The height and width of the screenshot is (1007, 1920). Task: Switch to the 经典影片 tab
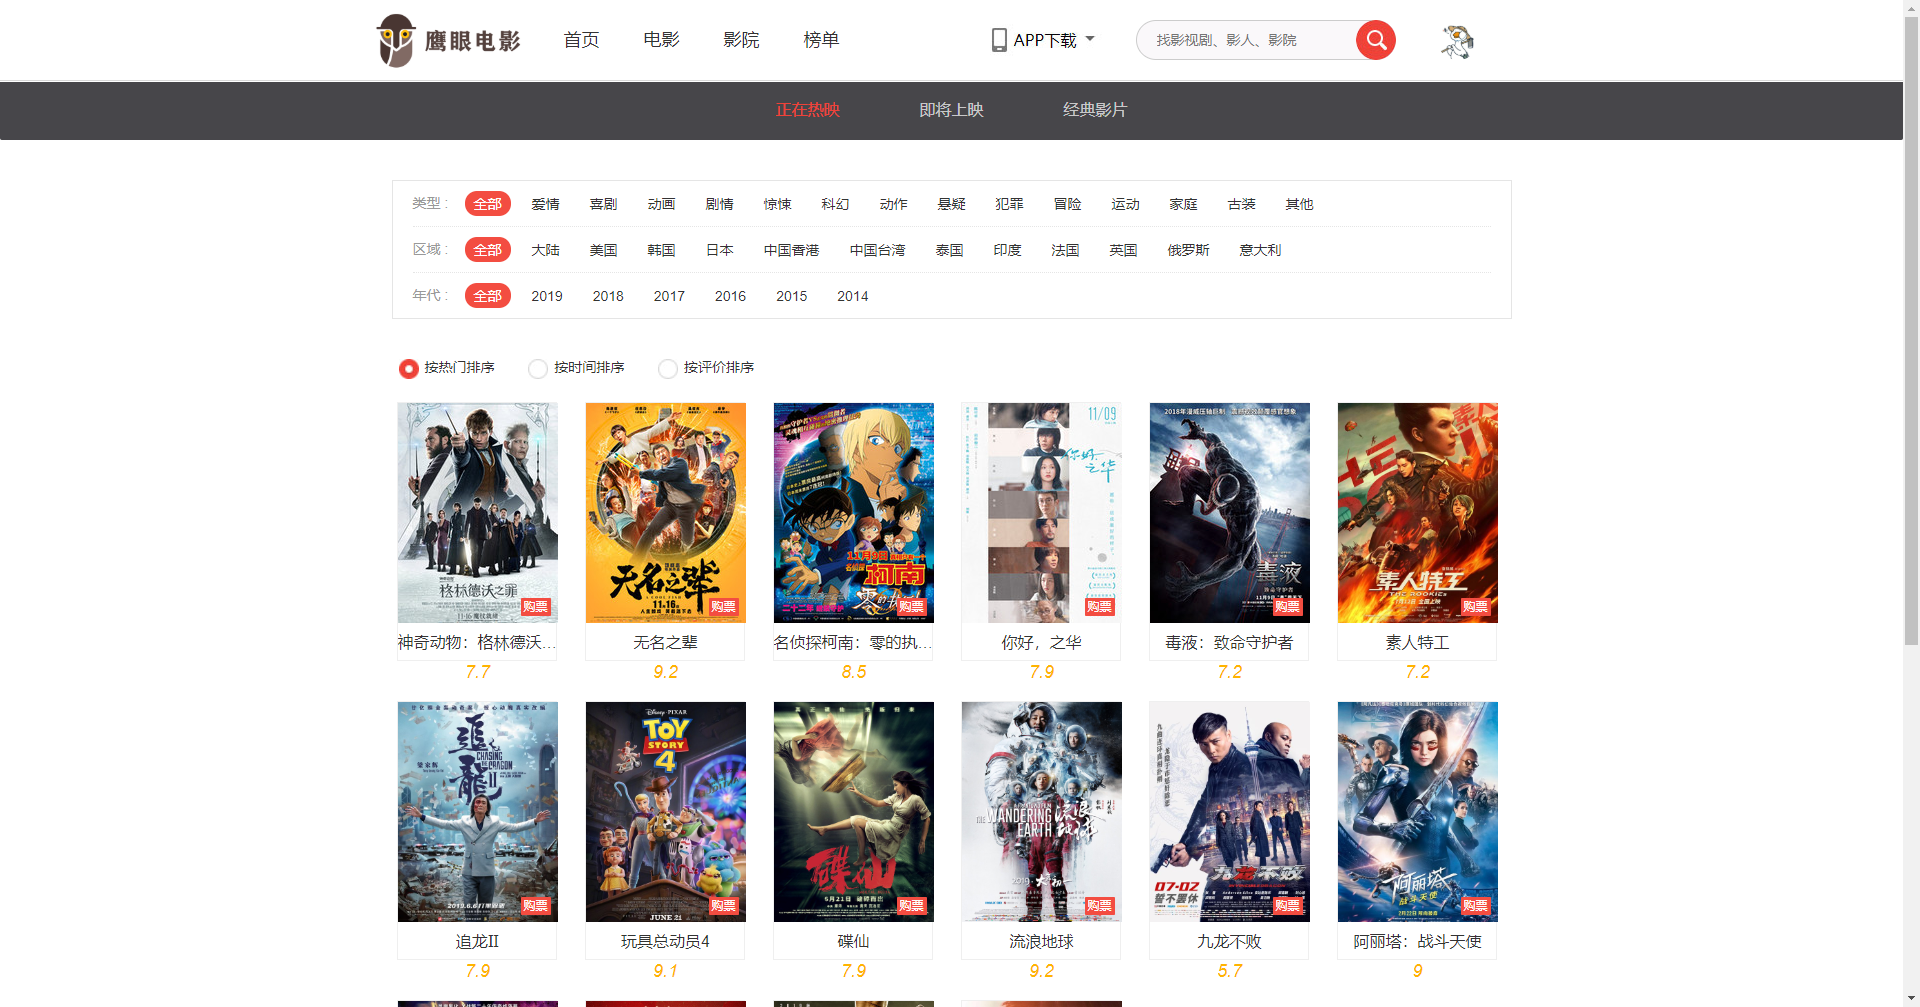pos(1095,110)
